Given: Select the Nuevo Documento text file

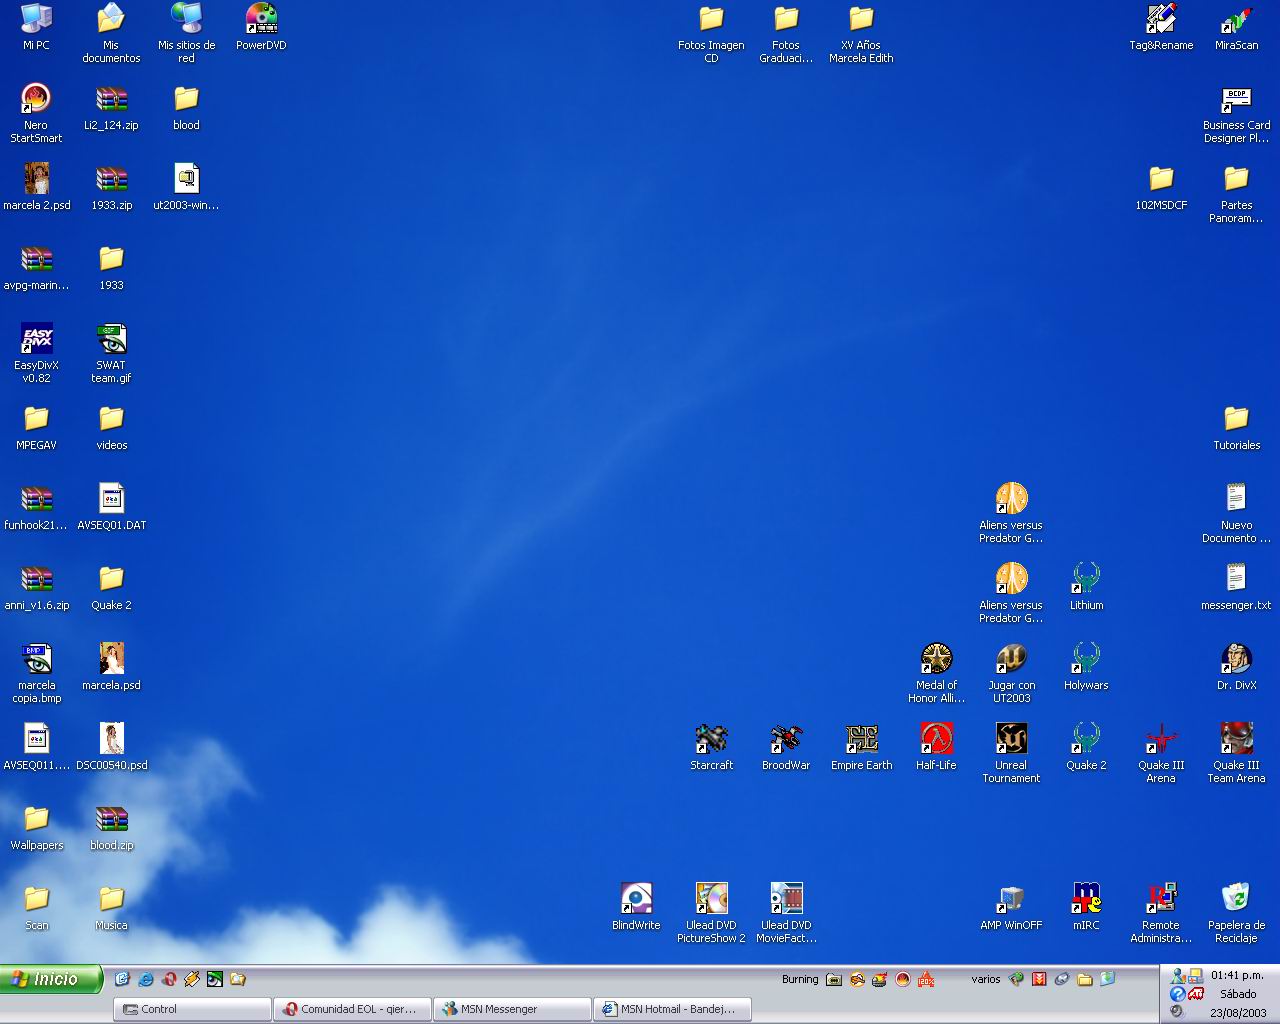Looking at the screenshot, I should pos(1236,498).
